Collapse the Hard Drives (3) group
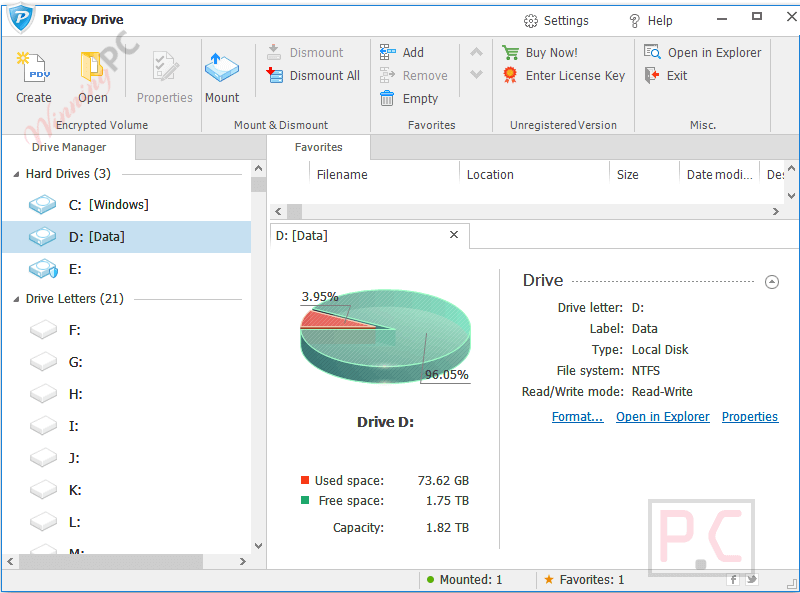This screenshot has height=593, width=800. [16, 175]
